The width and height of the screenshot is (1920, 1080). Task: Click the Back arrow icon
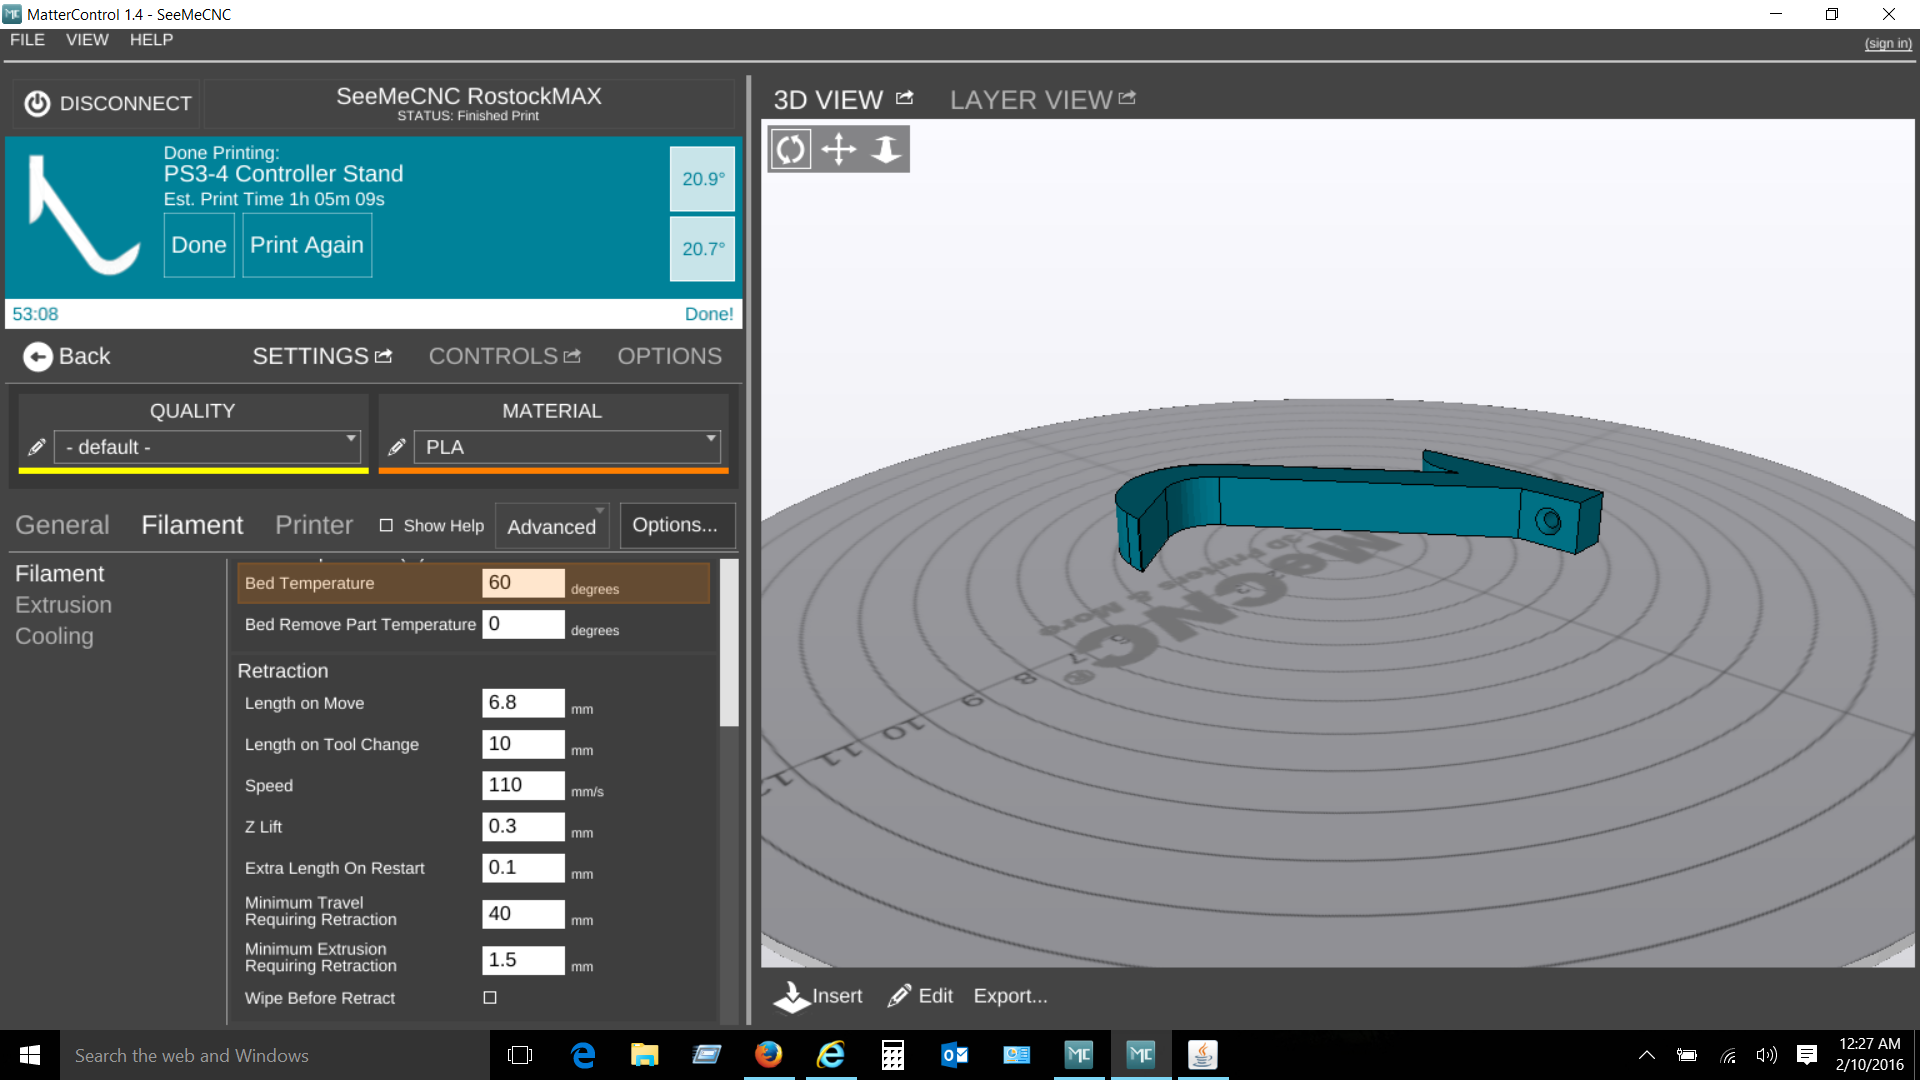(x=37, y=357)
